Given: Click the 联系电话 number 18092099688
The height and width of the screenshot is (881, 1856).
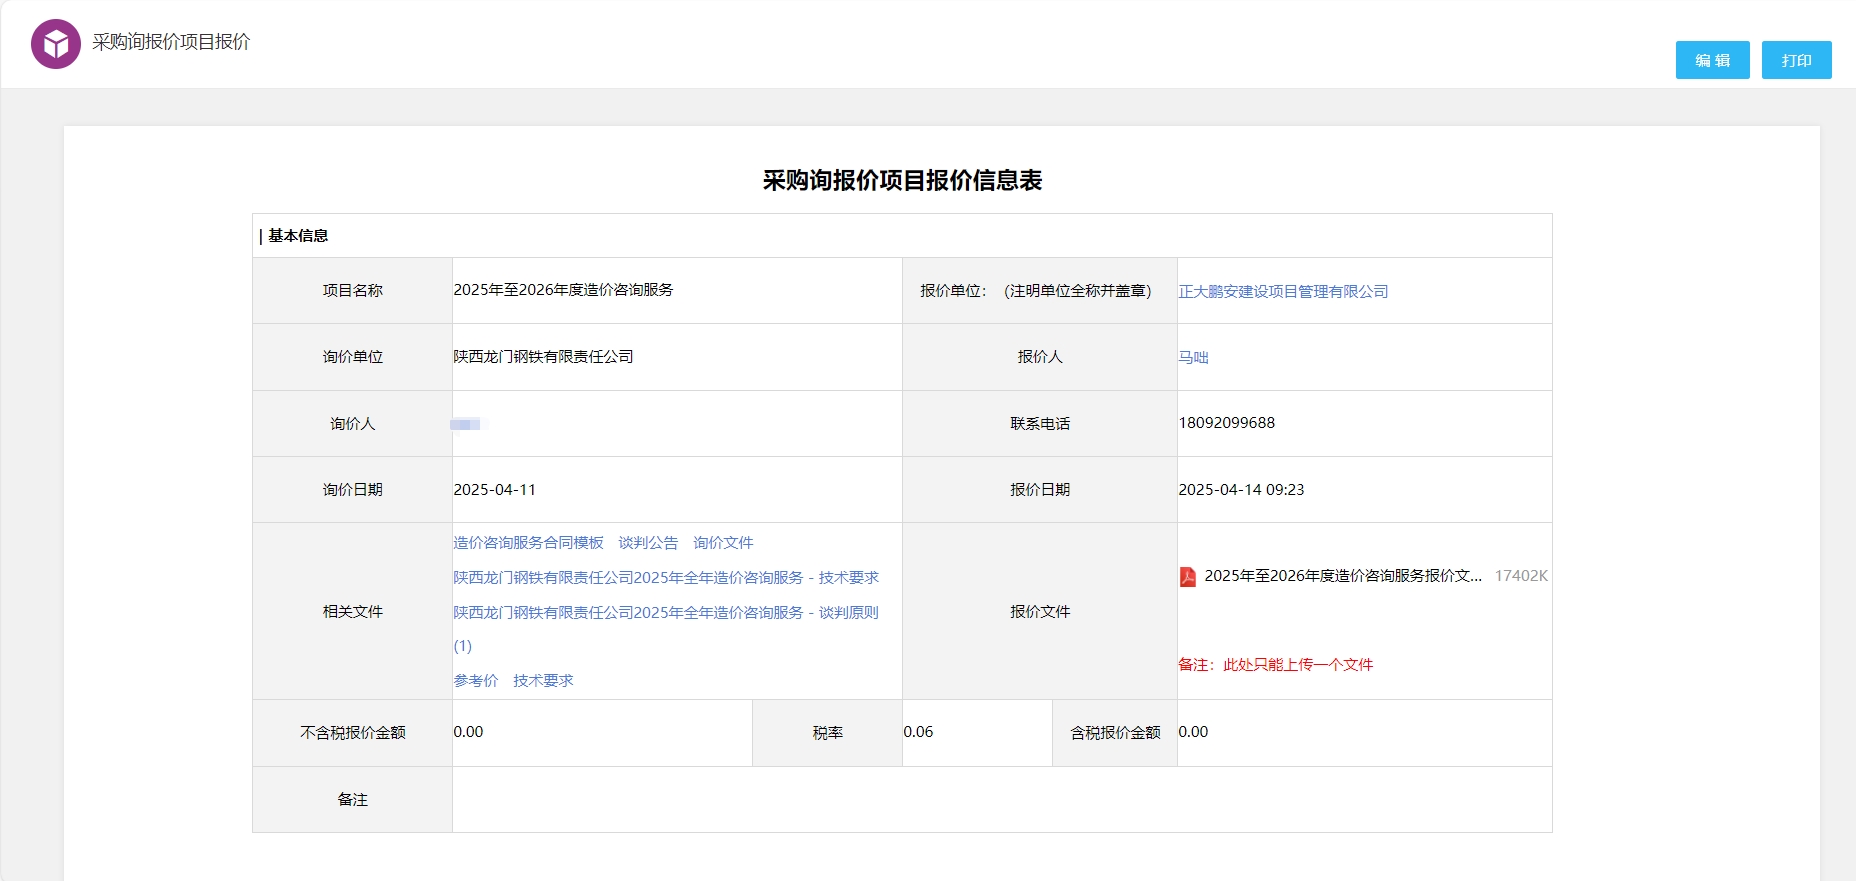Looking at the screenshot, I should [x=1227, y=423].
